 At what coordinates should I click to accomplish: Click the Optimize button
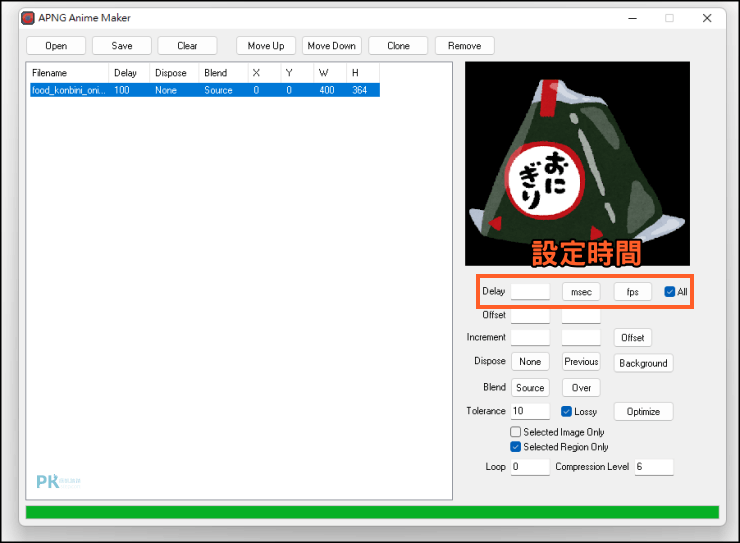[x=643, y=411]
